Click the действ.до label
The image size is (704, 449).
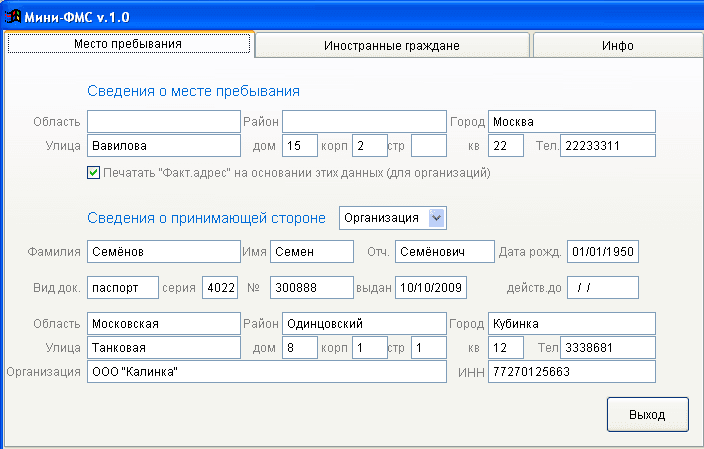[534, 288]
